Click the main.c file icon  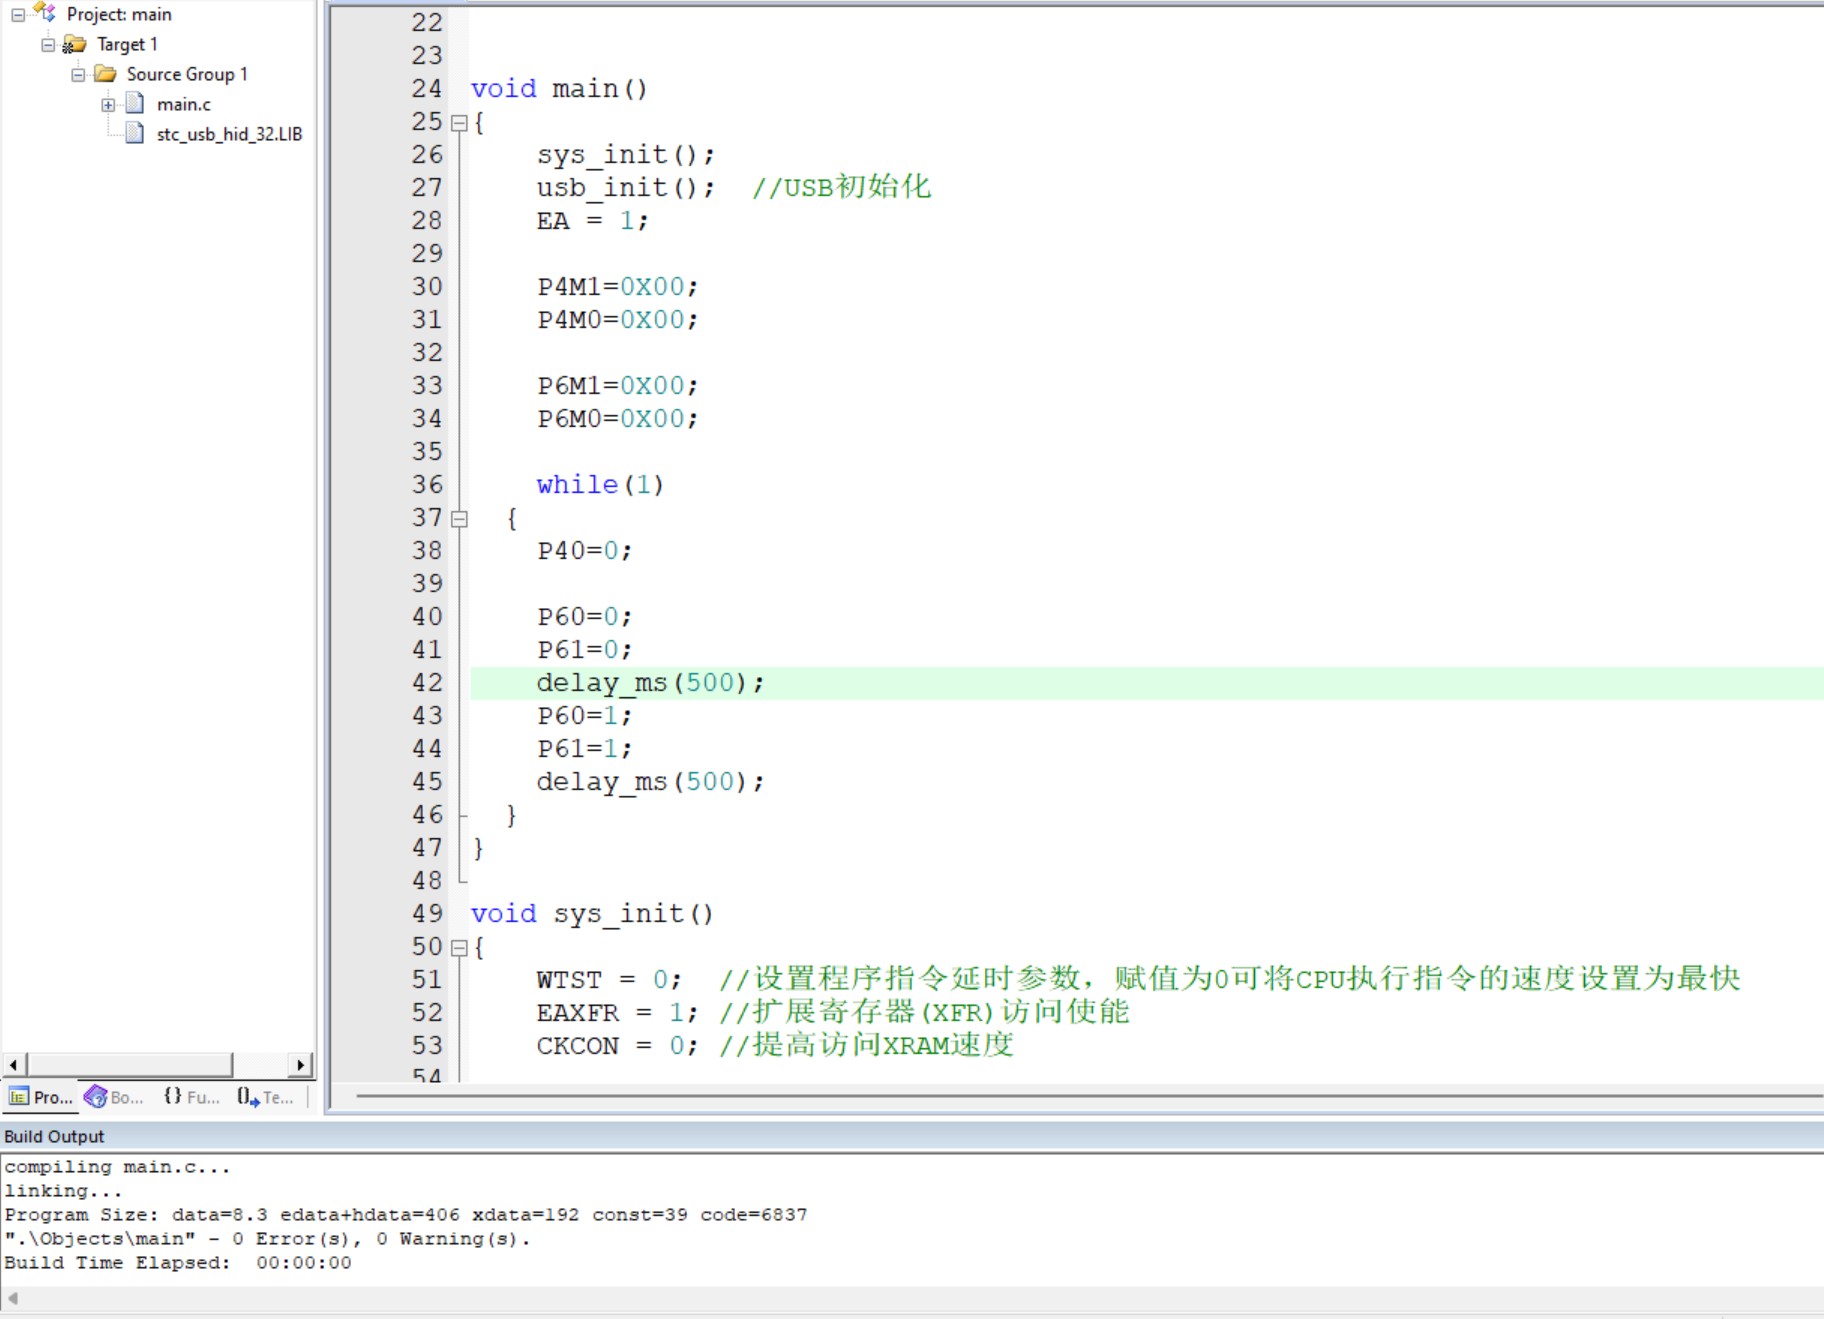(135, 104)
